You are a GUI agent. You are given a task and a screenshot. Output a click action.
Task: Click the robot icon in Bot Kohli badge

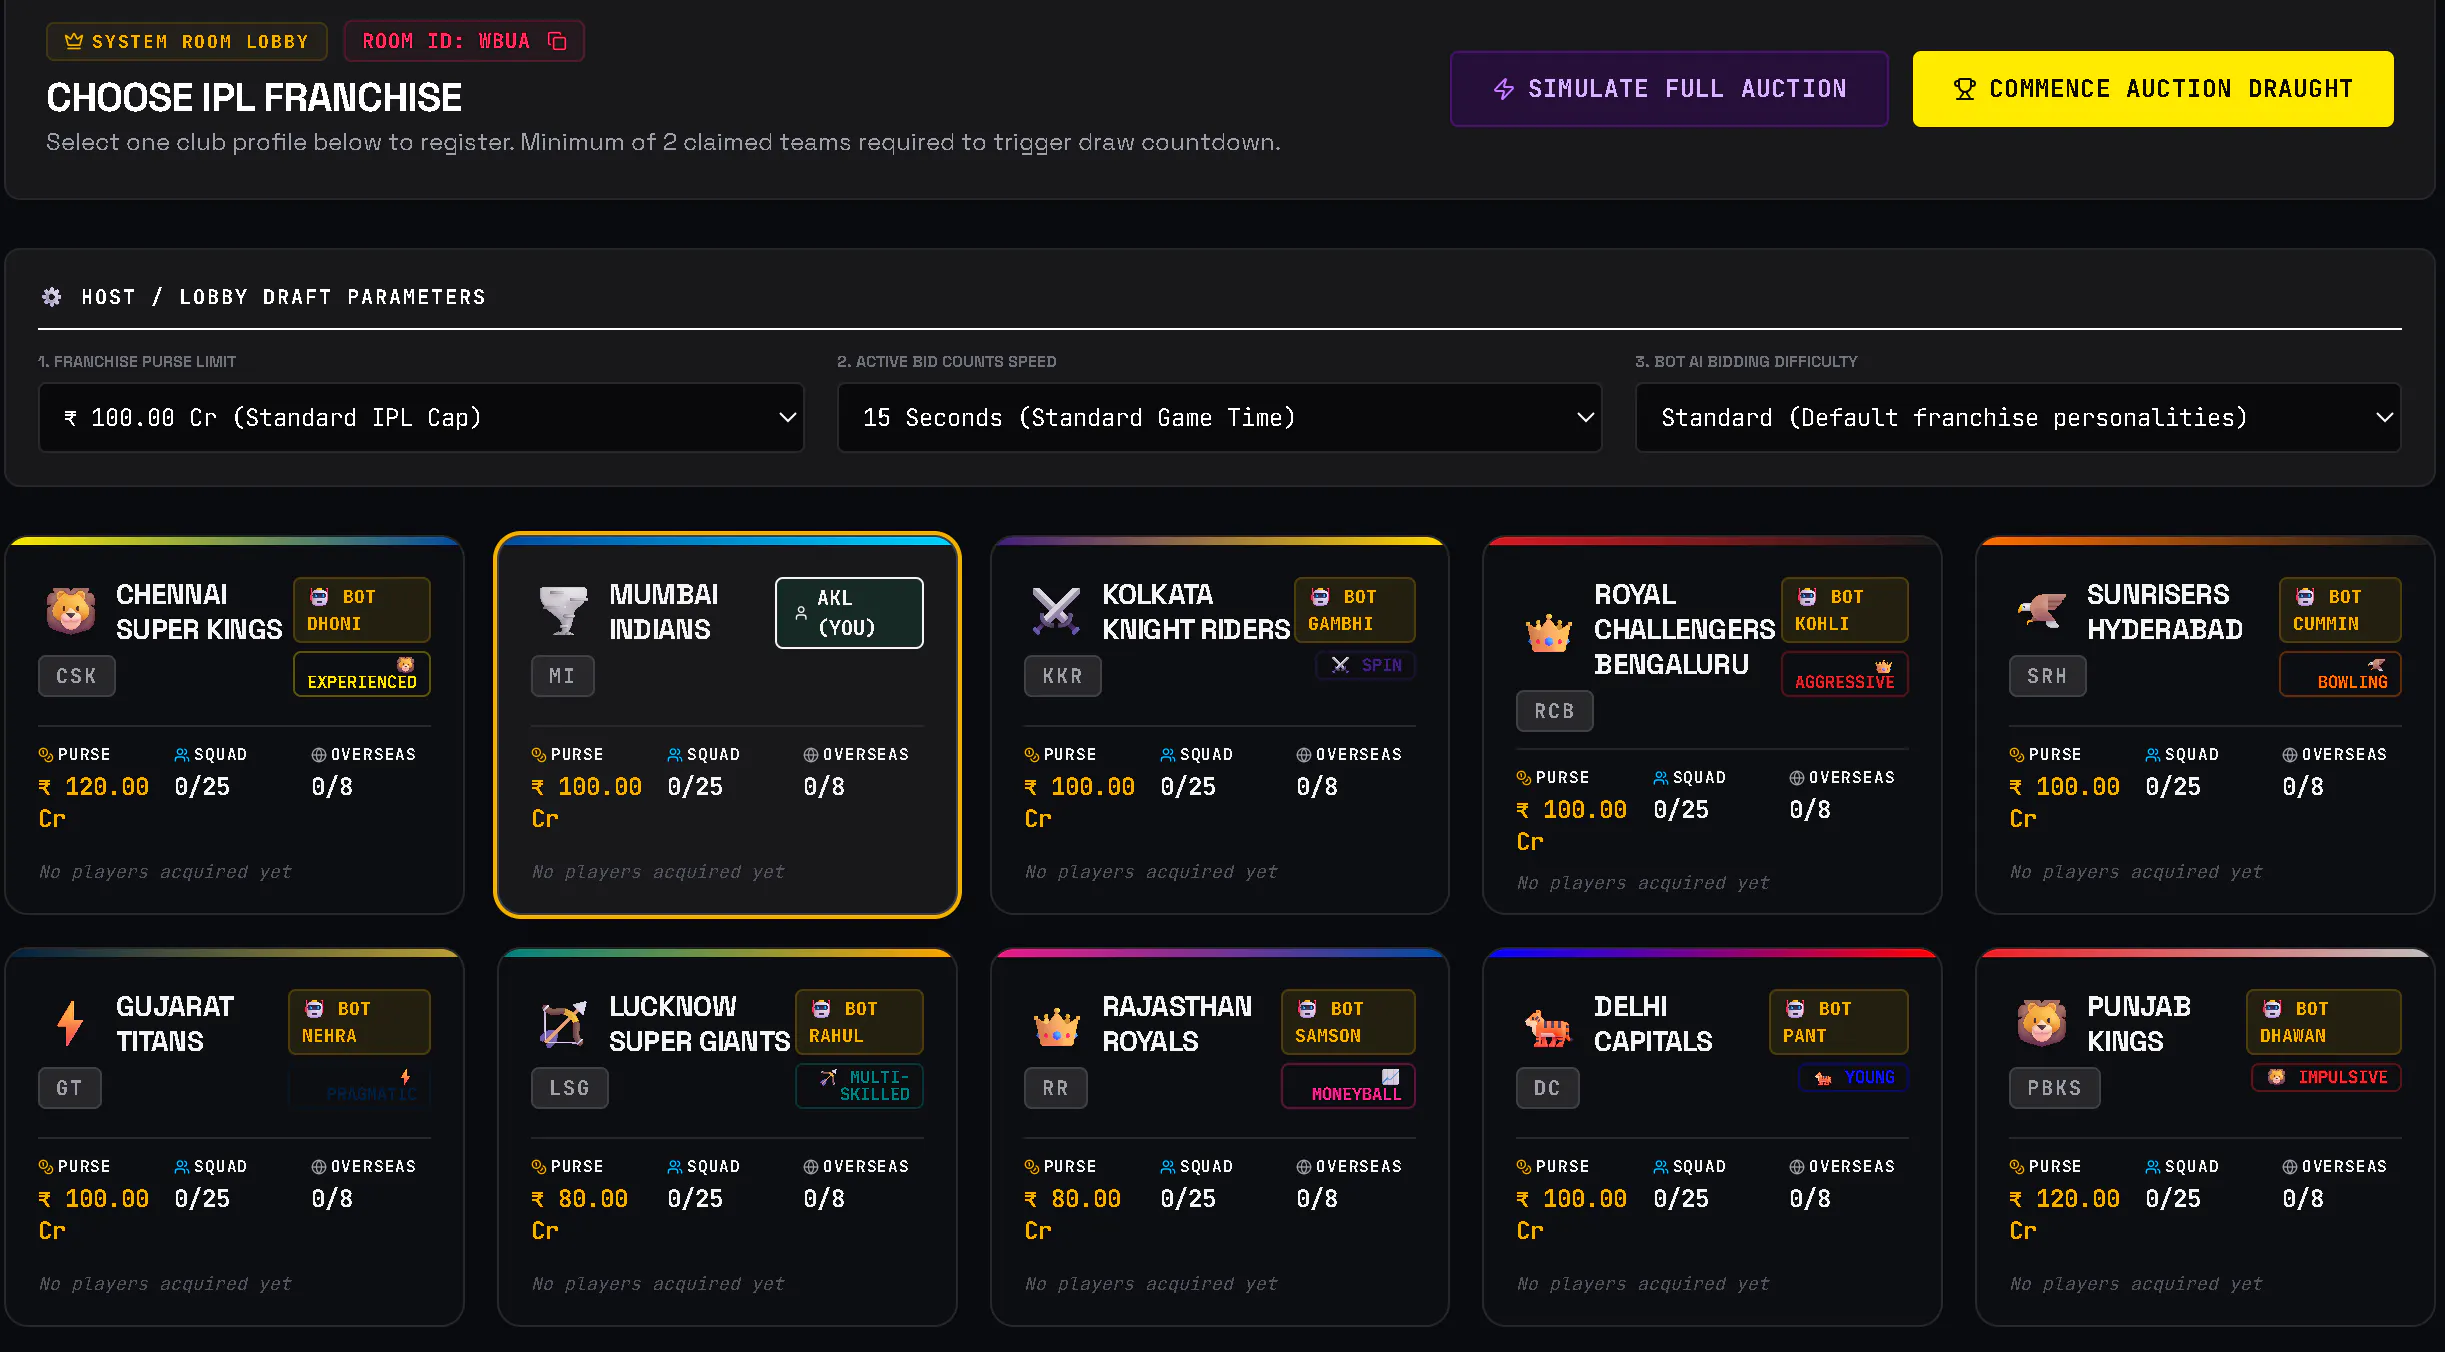click(1807, 597)
